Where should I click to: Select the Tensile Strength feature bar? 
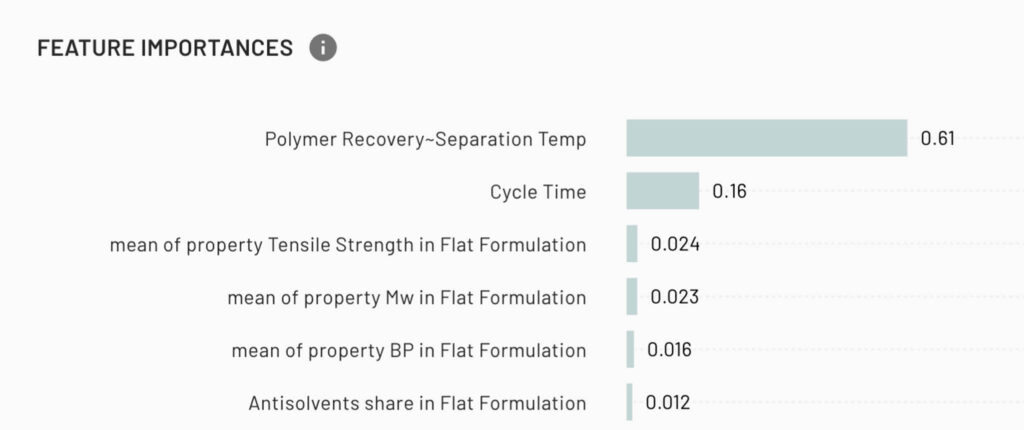(632, 244)
